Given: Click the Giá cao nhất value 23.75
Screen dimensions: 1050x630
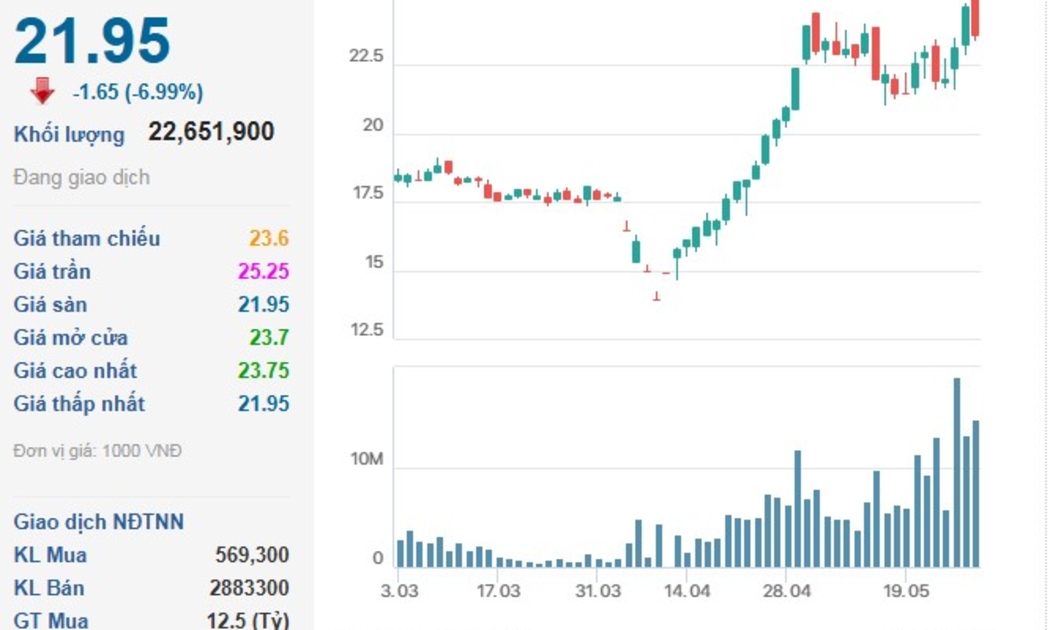Looking at the screenshot, I should [263, 370].
